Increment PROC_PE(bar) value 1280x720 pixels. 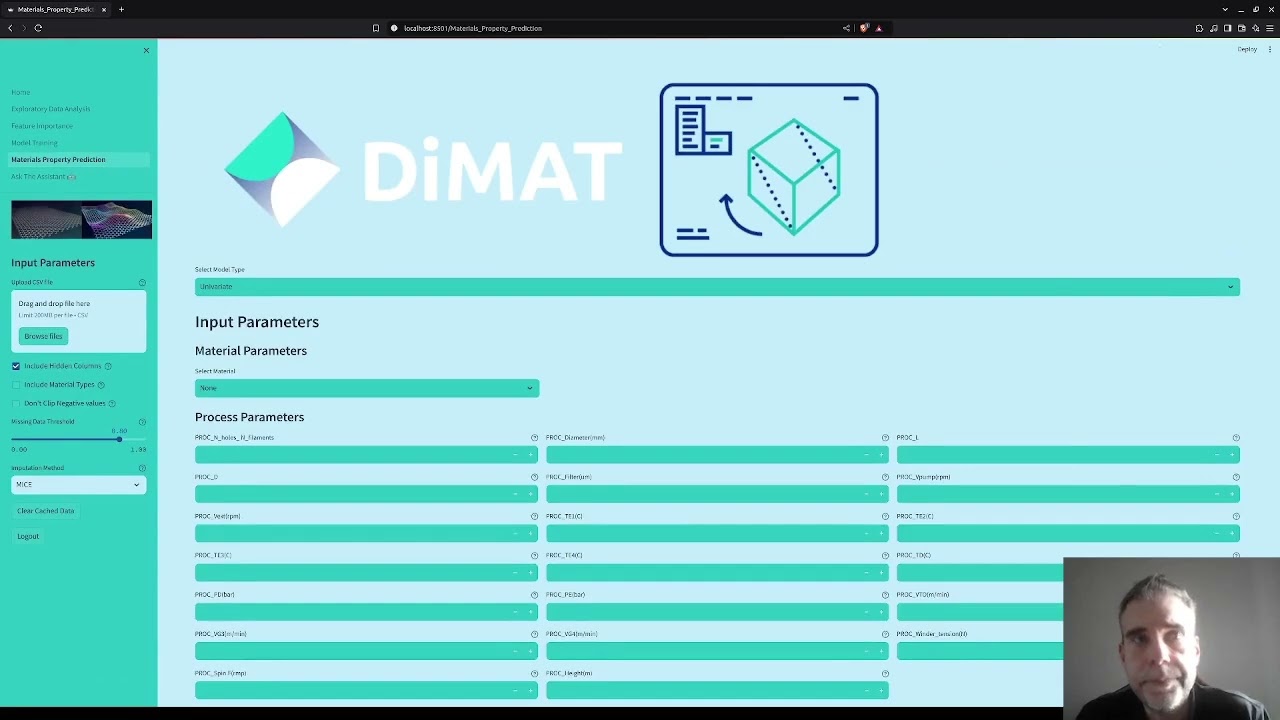(x=882, y=612)
